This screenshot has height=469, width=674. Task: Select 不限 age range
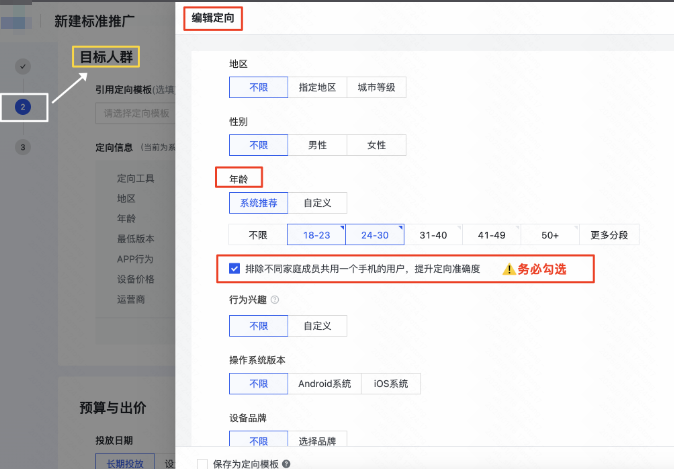(258, 235)
